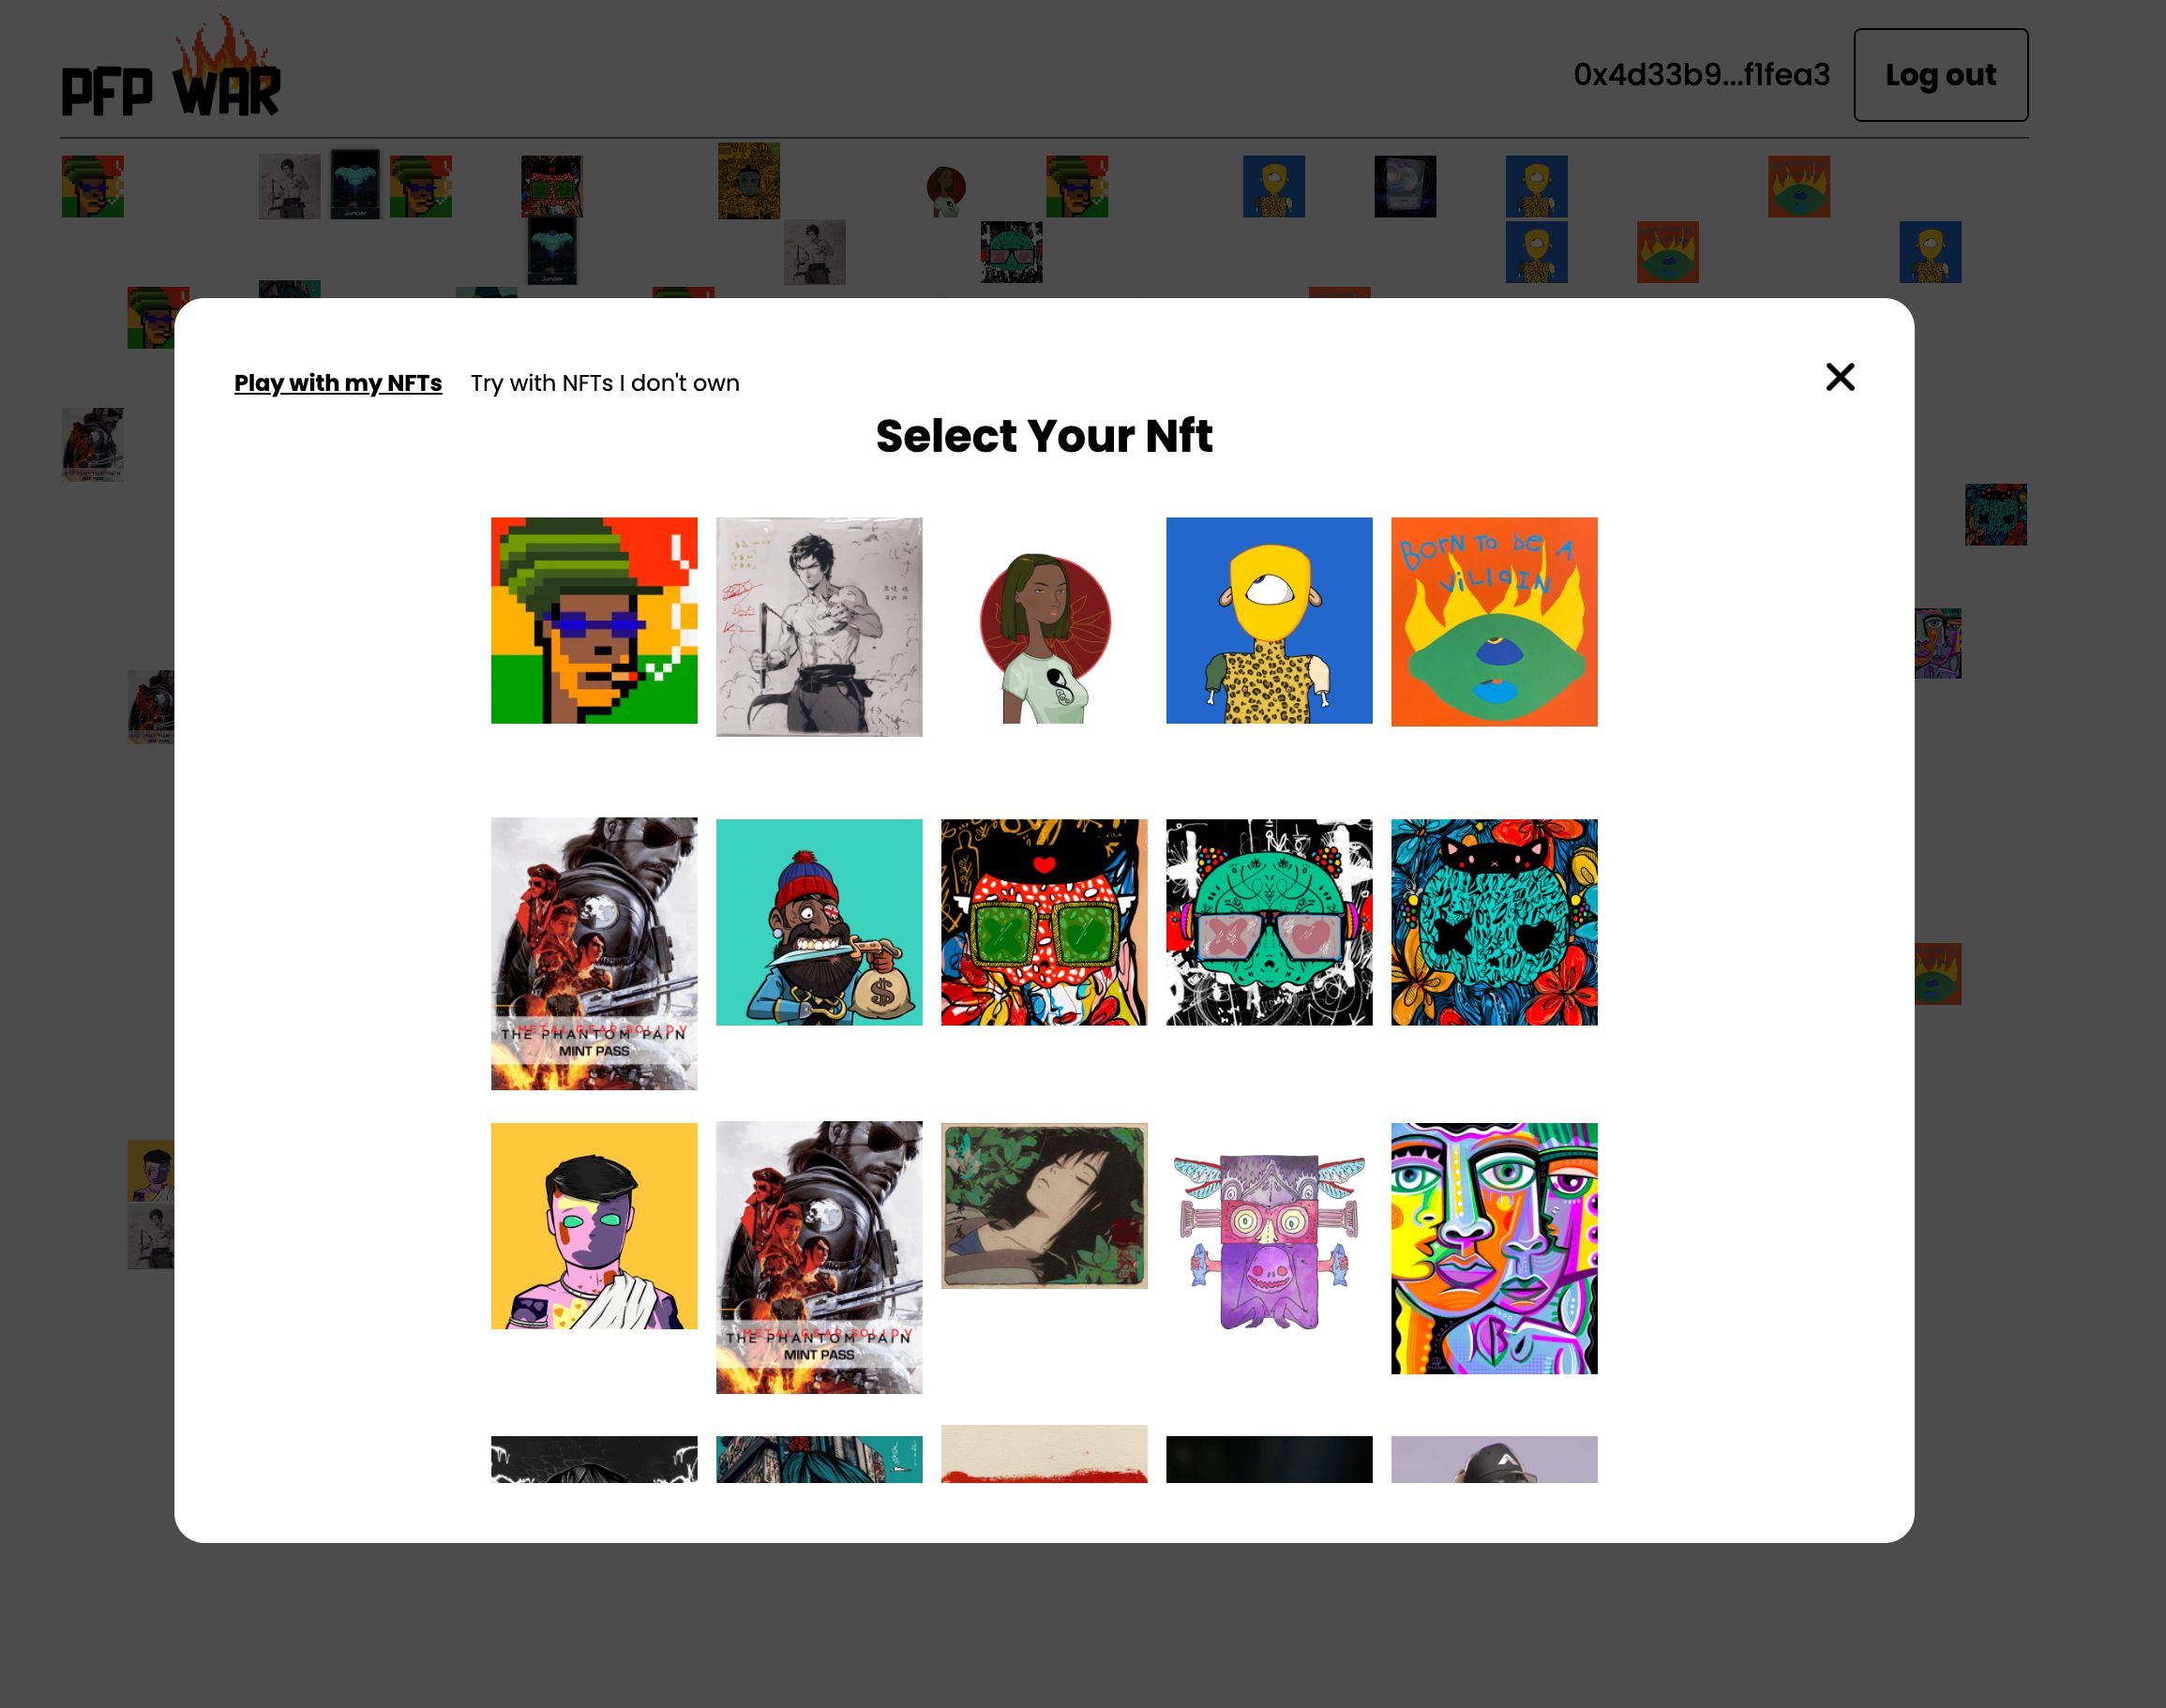Choose the Phantom Pain Mint Pass in second row

594,954
